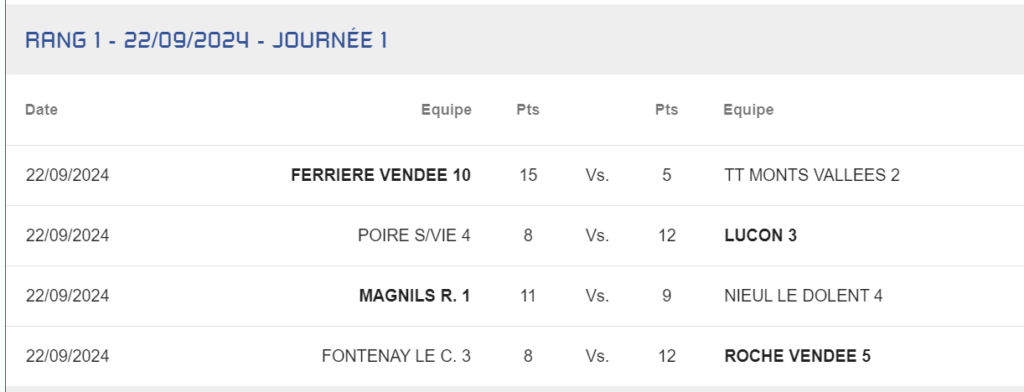Select FONTENAY LE C. 3 team
1024x392 pixels.
pyautogui.click(x=396, y=356)
